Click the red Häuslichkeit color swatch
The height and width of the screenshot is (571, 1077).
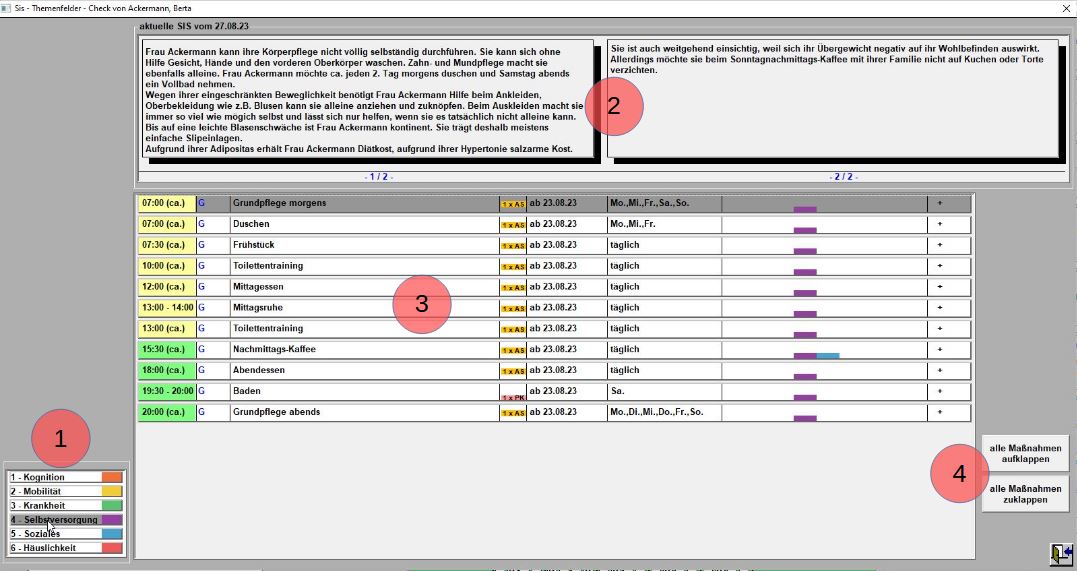tap(112, 548)
